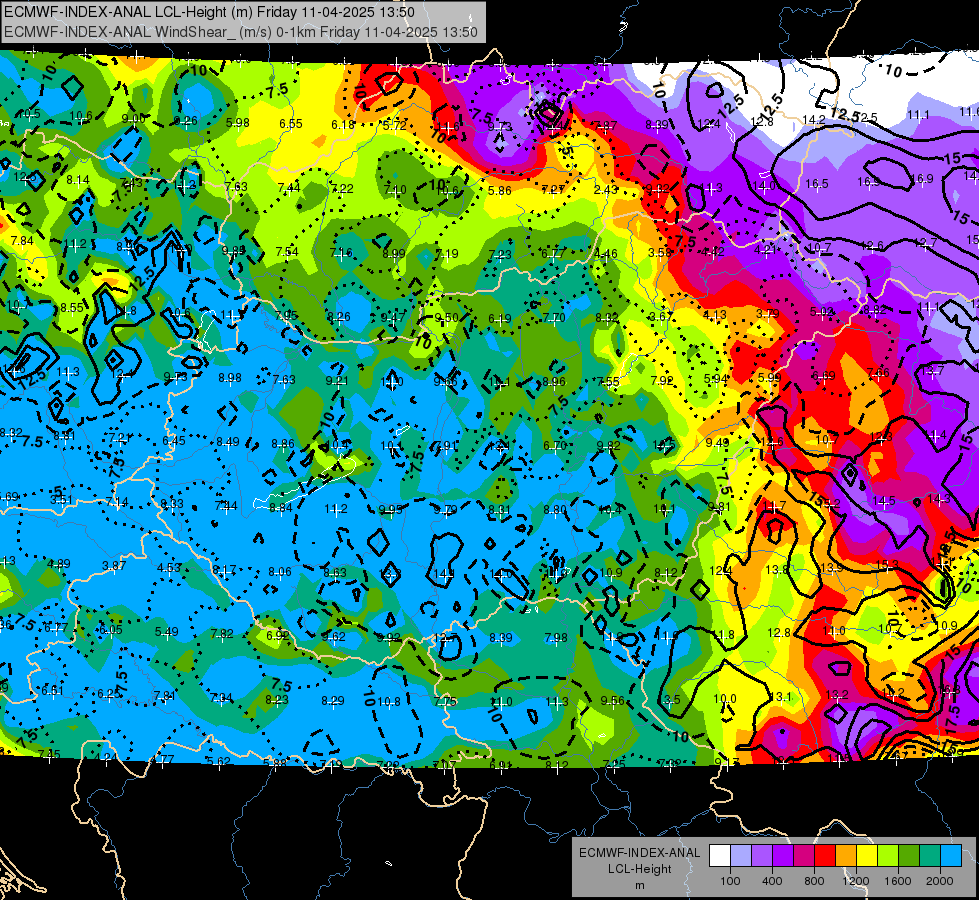
Task: Click the grid value '8.98'
Action: point(230,378)
